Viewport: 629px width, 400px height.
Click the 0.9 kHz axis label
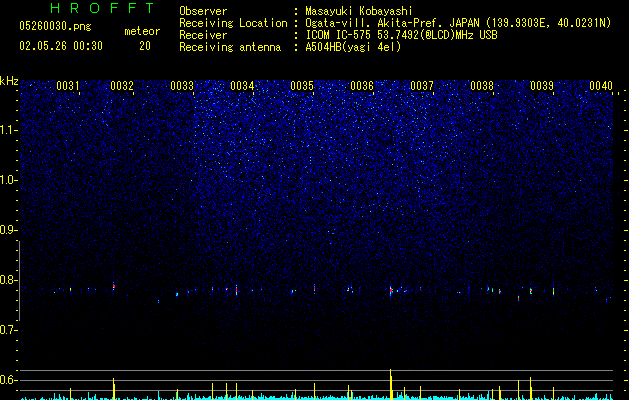pyautogui.click(x=8, y=230)
